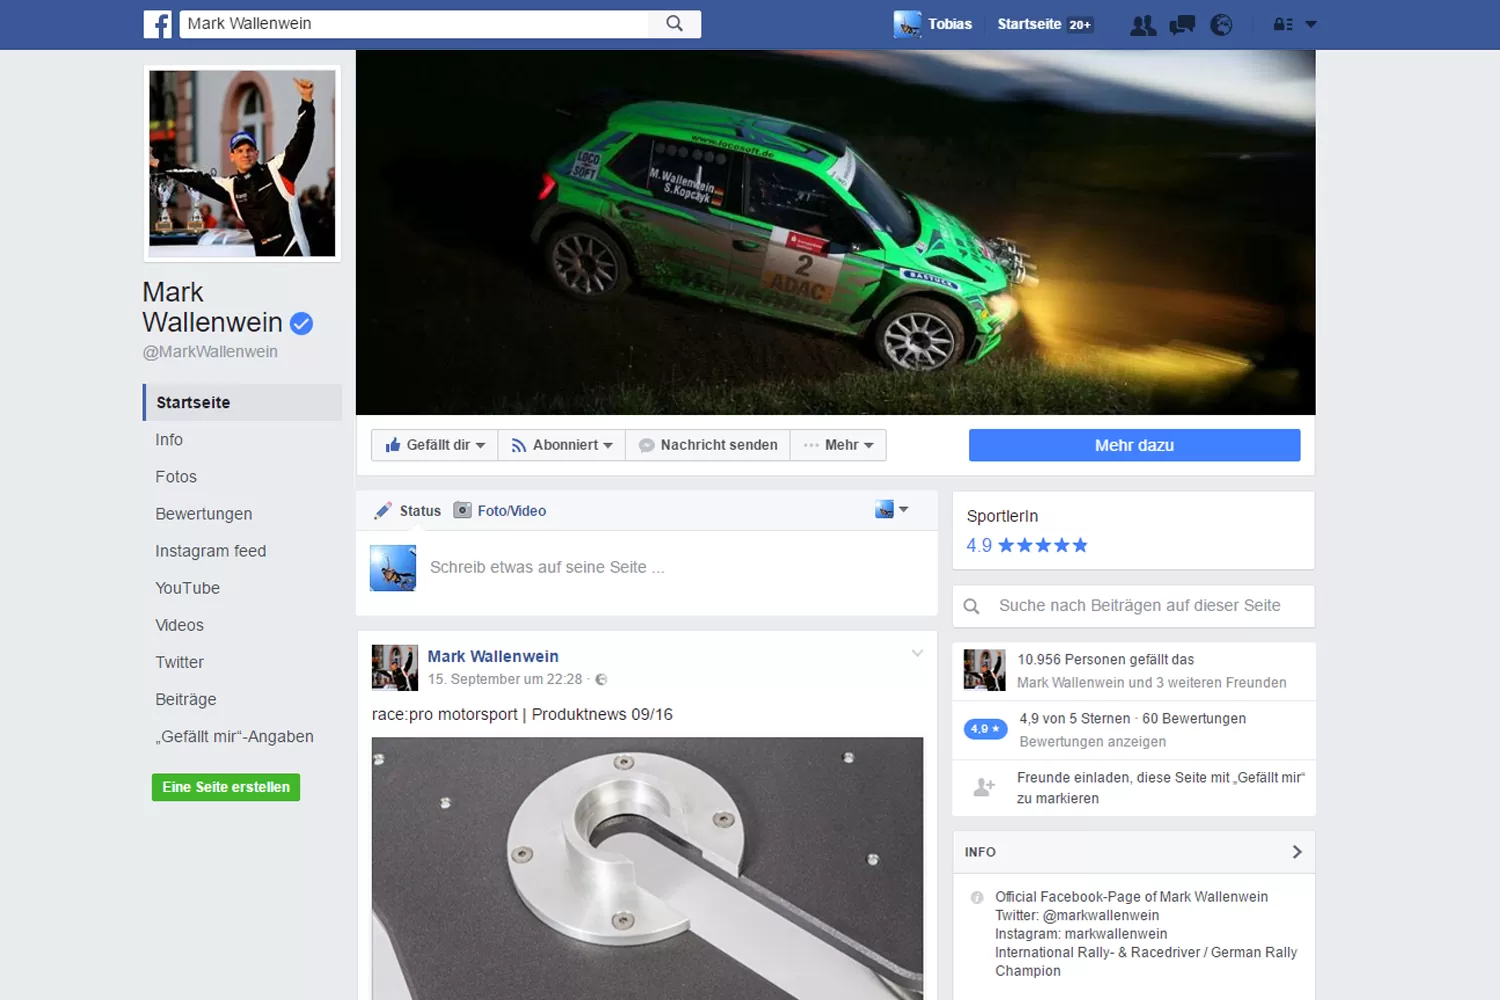Click the invite friends icon
The height and width of the screenshot is (1000, 1500).
[x=984, y=787]
